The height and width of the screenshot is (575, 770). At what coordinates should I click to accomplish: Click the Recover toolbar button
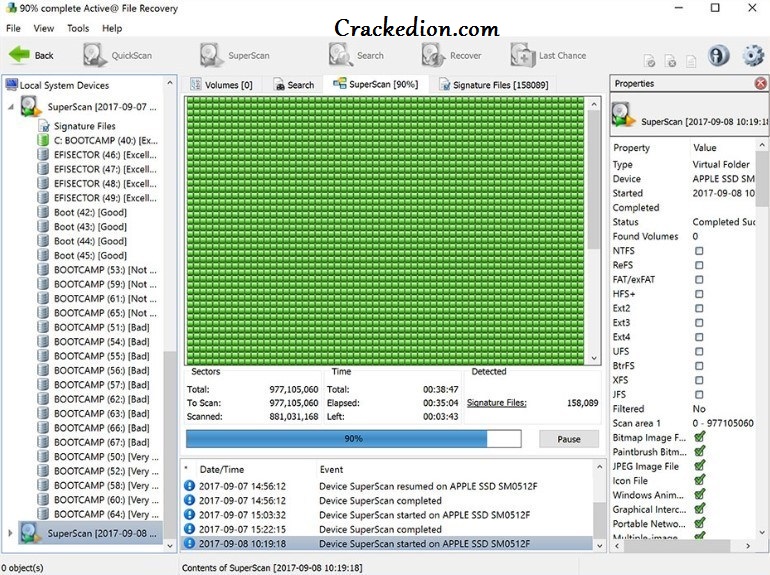click(451, 55)
